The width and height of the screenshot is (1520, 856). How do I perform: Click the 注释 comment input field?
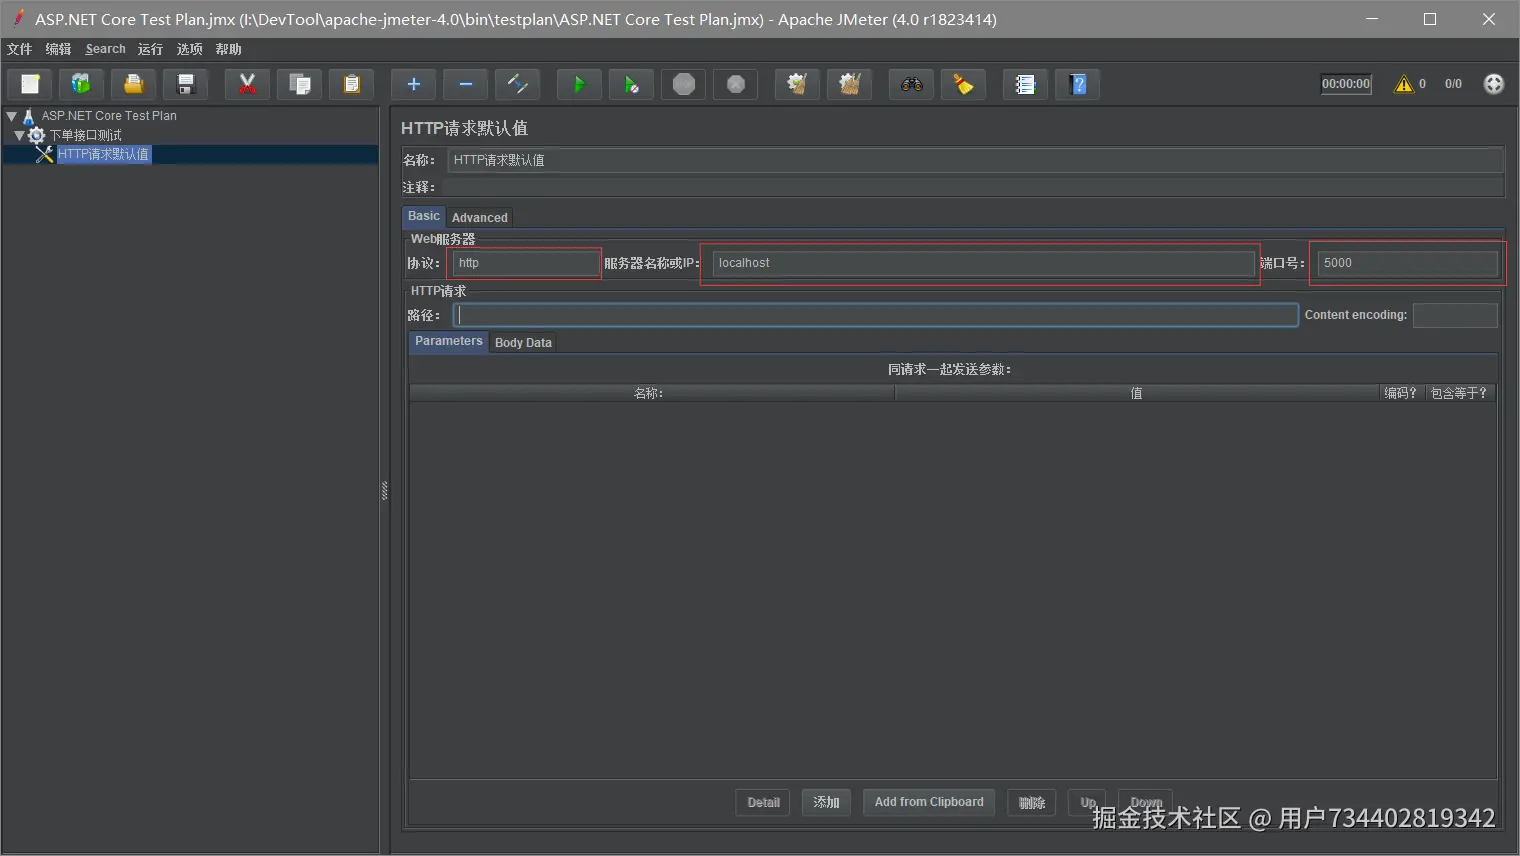coord(972,187)
